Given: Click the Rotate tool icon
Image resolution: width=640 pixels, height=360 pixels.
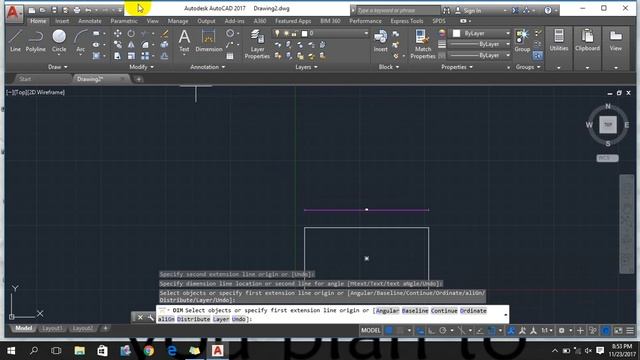Looking at the screenshot, I should (131, 33).
